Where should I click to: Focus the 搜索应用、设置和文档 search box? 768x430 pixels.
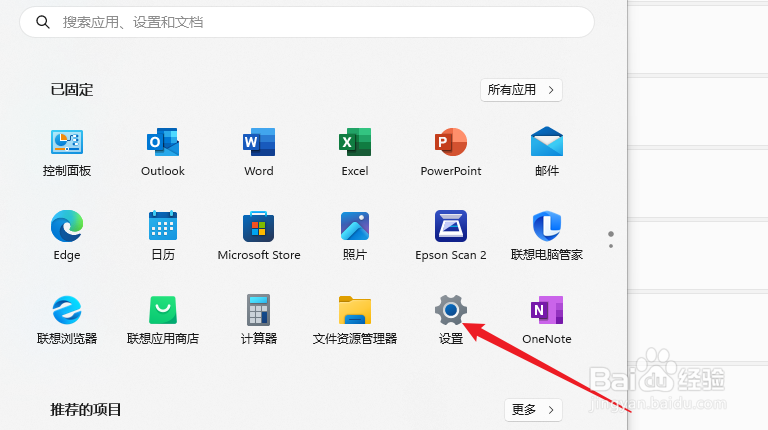pyautogui.click(x=307, y=22)
